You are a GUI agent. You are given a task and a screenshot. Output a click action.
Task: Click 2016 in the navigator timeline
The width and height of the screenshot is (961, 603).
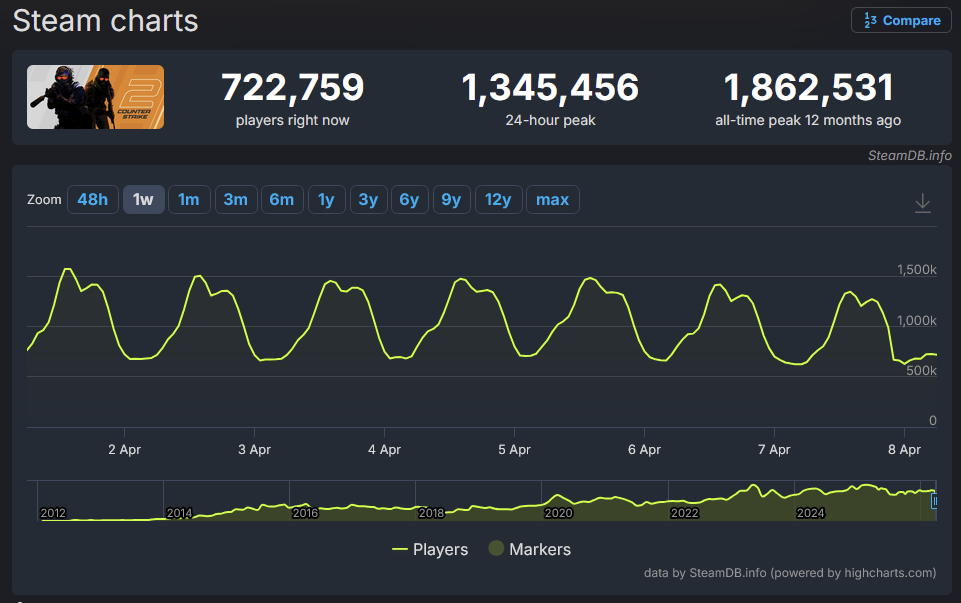click(x=305, y=513)
